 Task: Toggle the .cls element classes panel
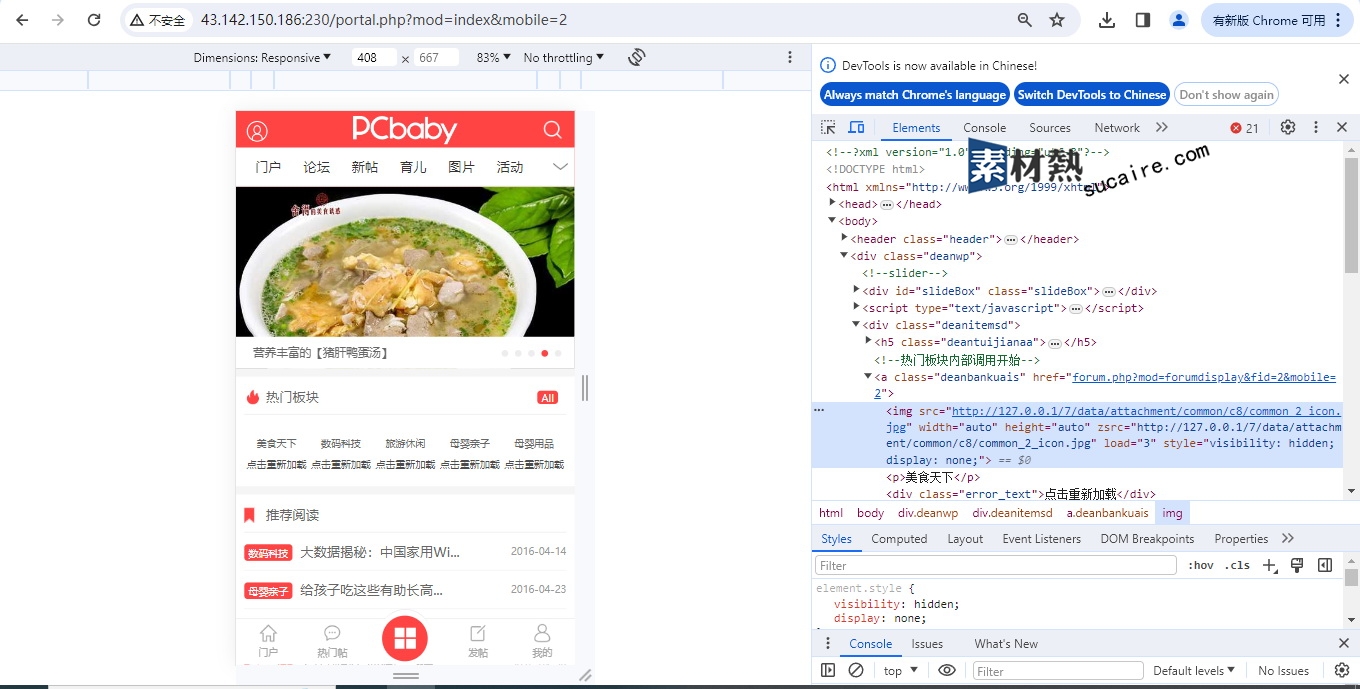tap(1238, 565)
